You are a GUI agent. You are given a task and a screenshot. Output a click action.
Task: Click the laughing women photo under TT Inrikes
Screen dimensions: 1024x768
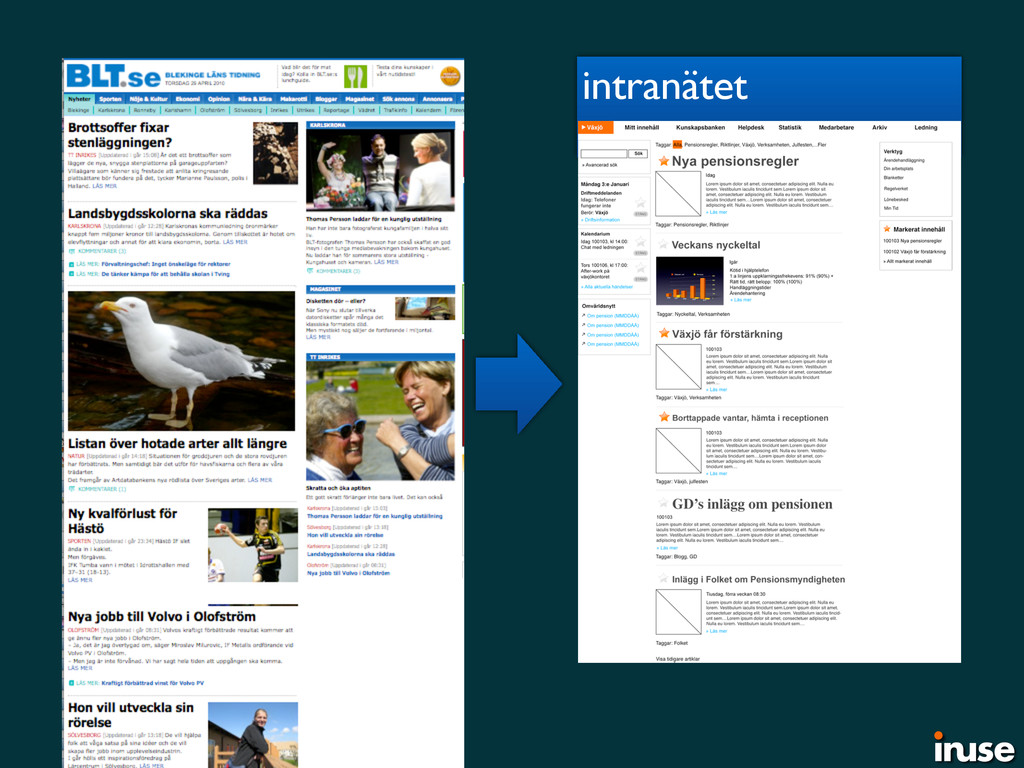pos(381,421)
